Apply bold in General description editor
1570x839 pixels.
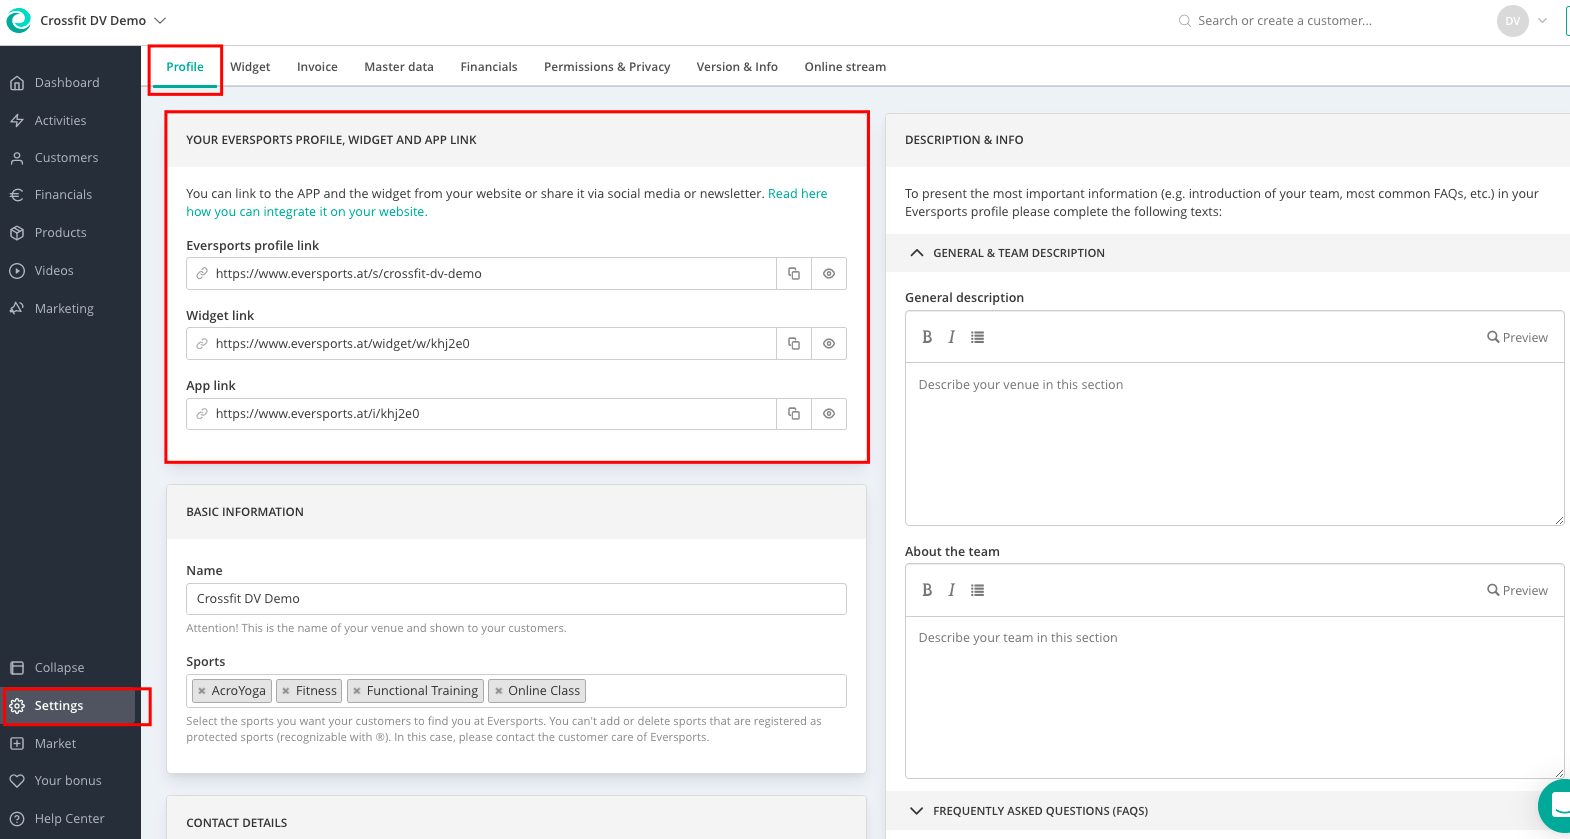927,337
